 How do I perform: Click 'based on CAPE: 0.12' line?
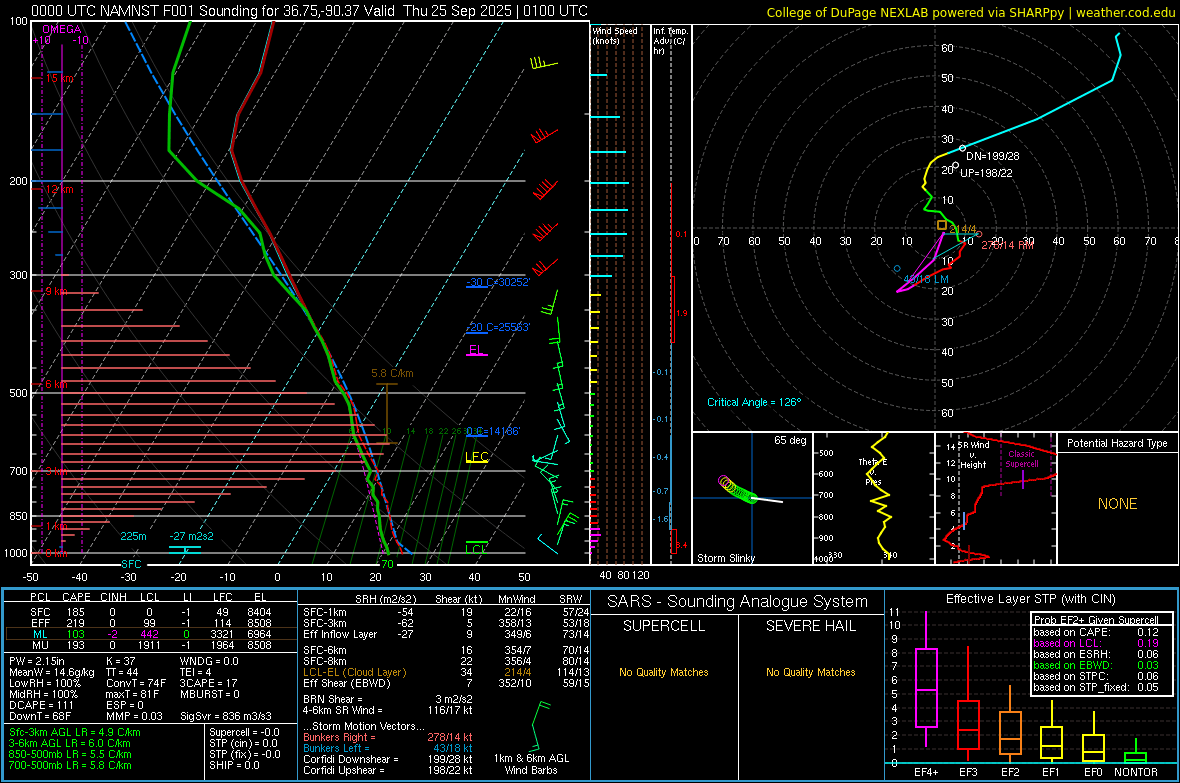point(1096,632)
